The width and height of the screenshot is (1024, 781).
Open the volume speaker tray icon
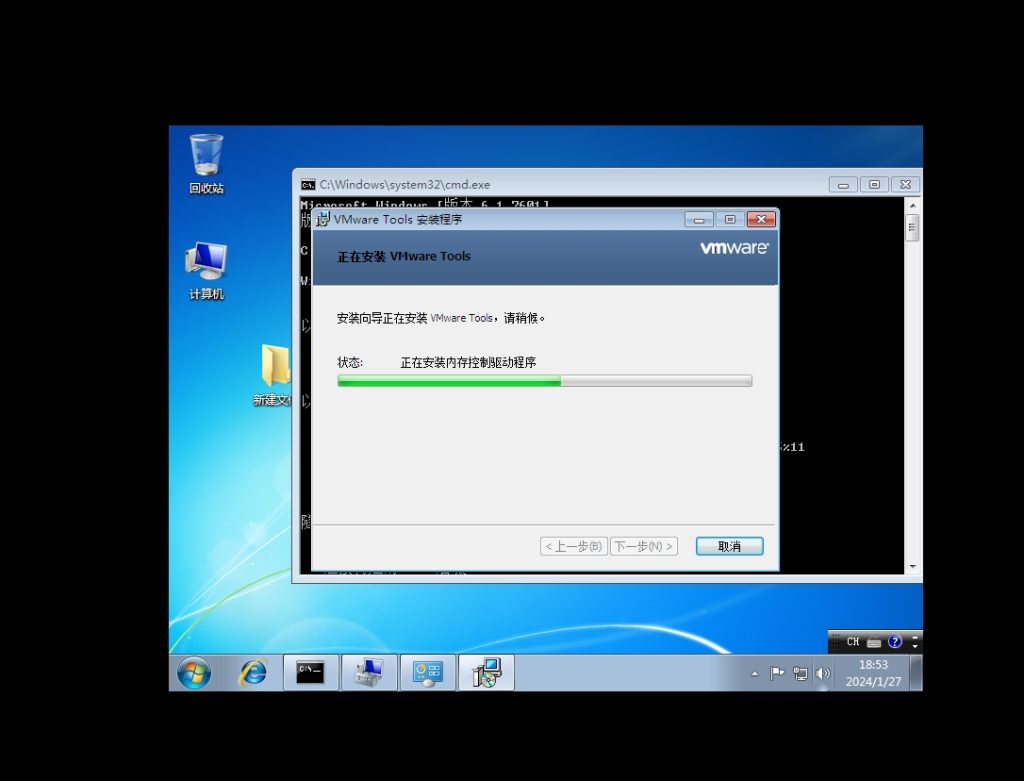[x=823, y=674]
